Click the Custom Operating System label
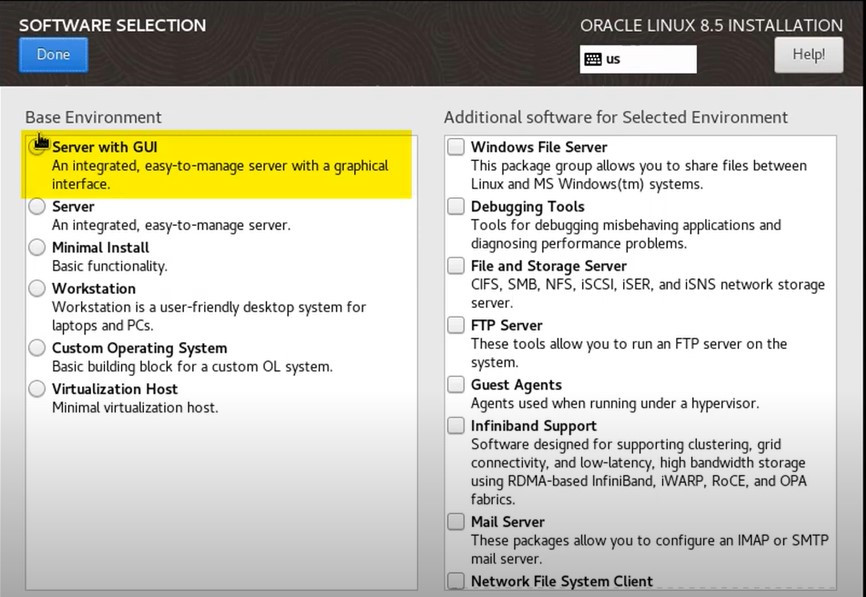 [x=139, y=348]
